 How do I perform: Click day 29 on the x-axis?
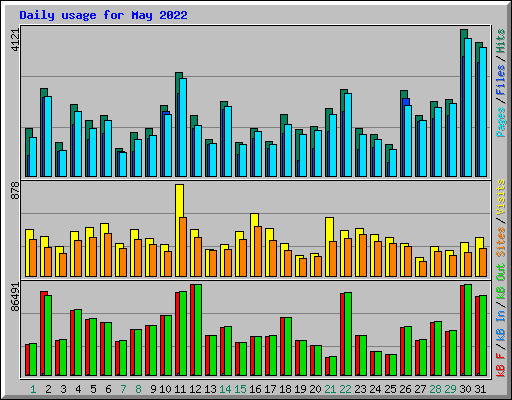click(x=450, y=389)
